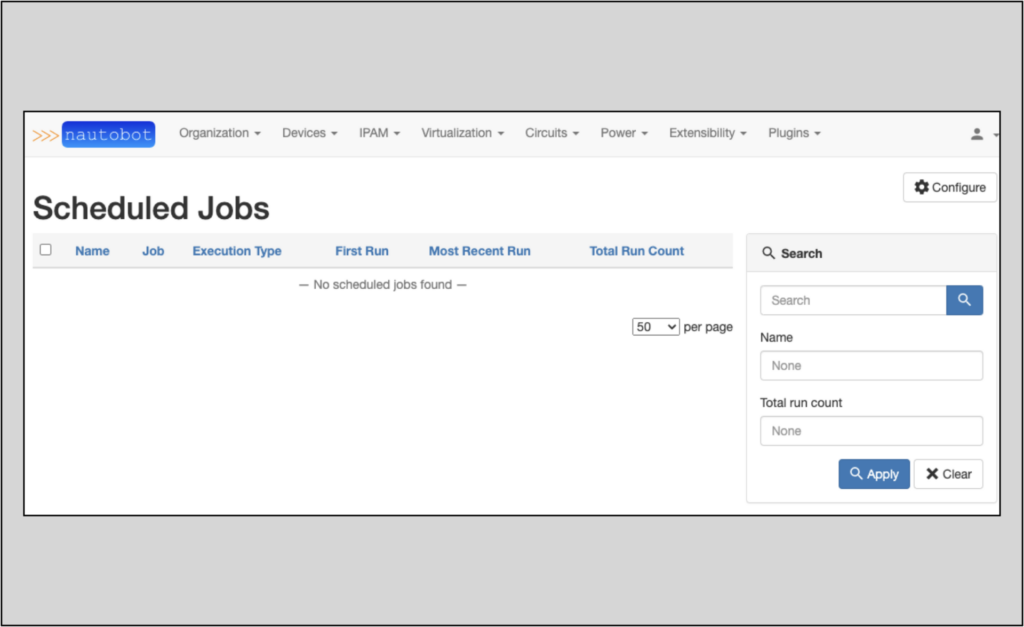Open the user account icon menu
This screenshot has height=627, width=1024.
coord(977,134)
